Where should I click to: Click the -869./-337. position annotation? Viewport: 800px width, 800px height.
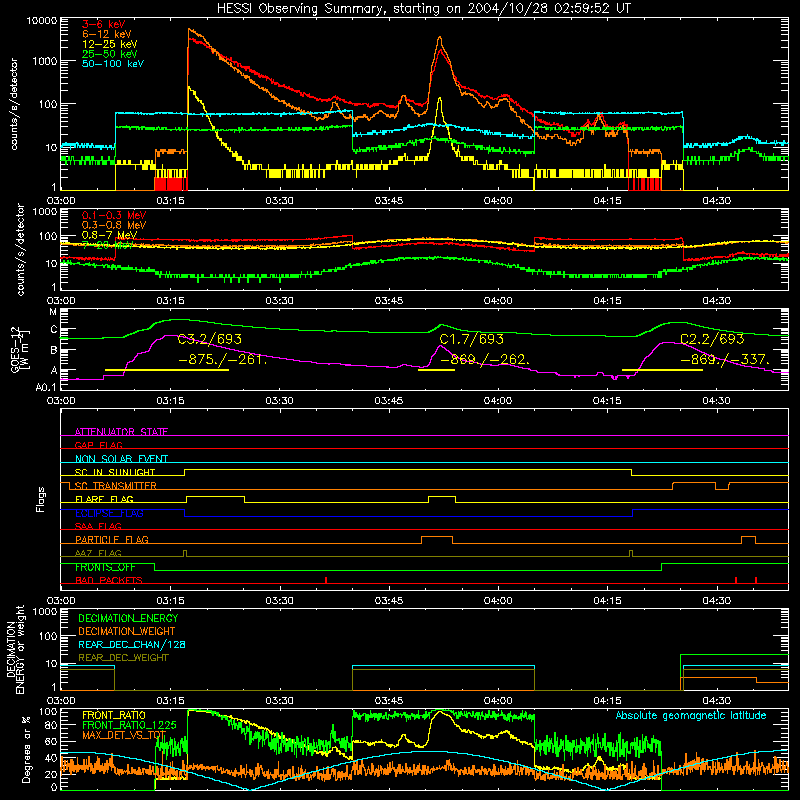pos(725,359)
